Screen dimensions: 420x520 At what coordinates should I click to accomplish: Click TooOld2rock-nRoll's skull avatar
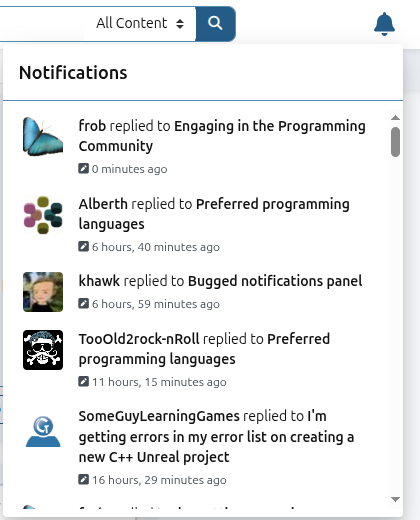[43, 350]
